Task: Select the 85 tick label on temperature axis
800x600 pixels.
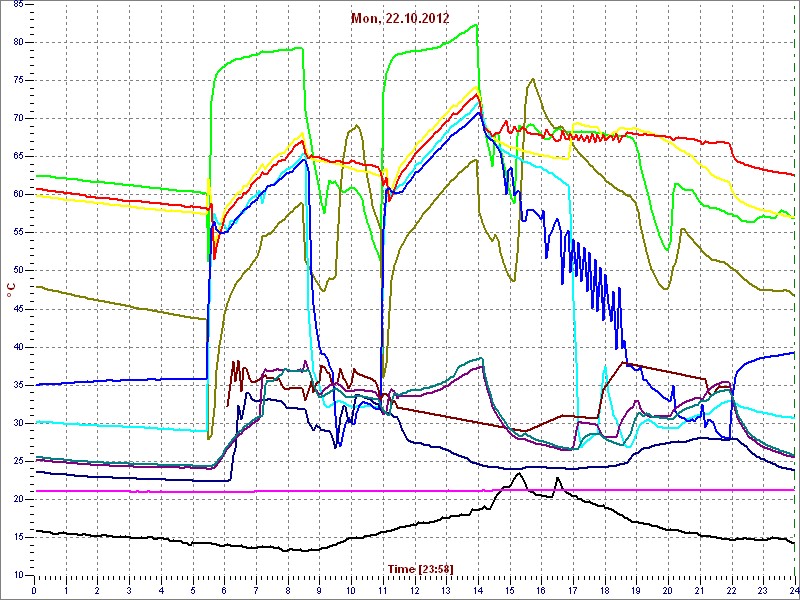Action: pyautogui.click(x=17, y=5)
